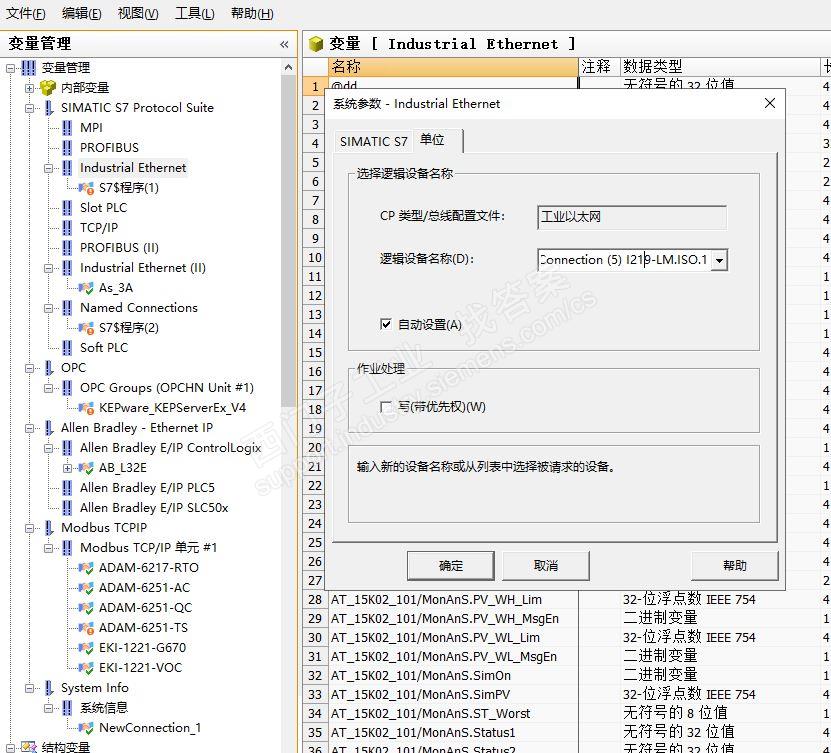Viewport: 831px width, 753px height.
Task: Collapse the OPC tree node
Action: point(30,368)
